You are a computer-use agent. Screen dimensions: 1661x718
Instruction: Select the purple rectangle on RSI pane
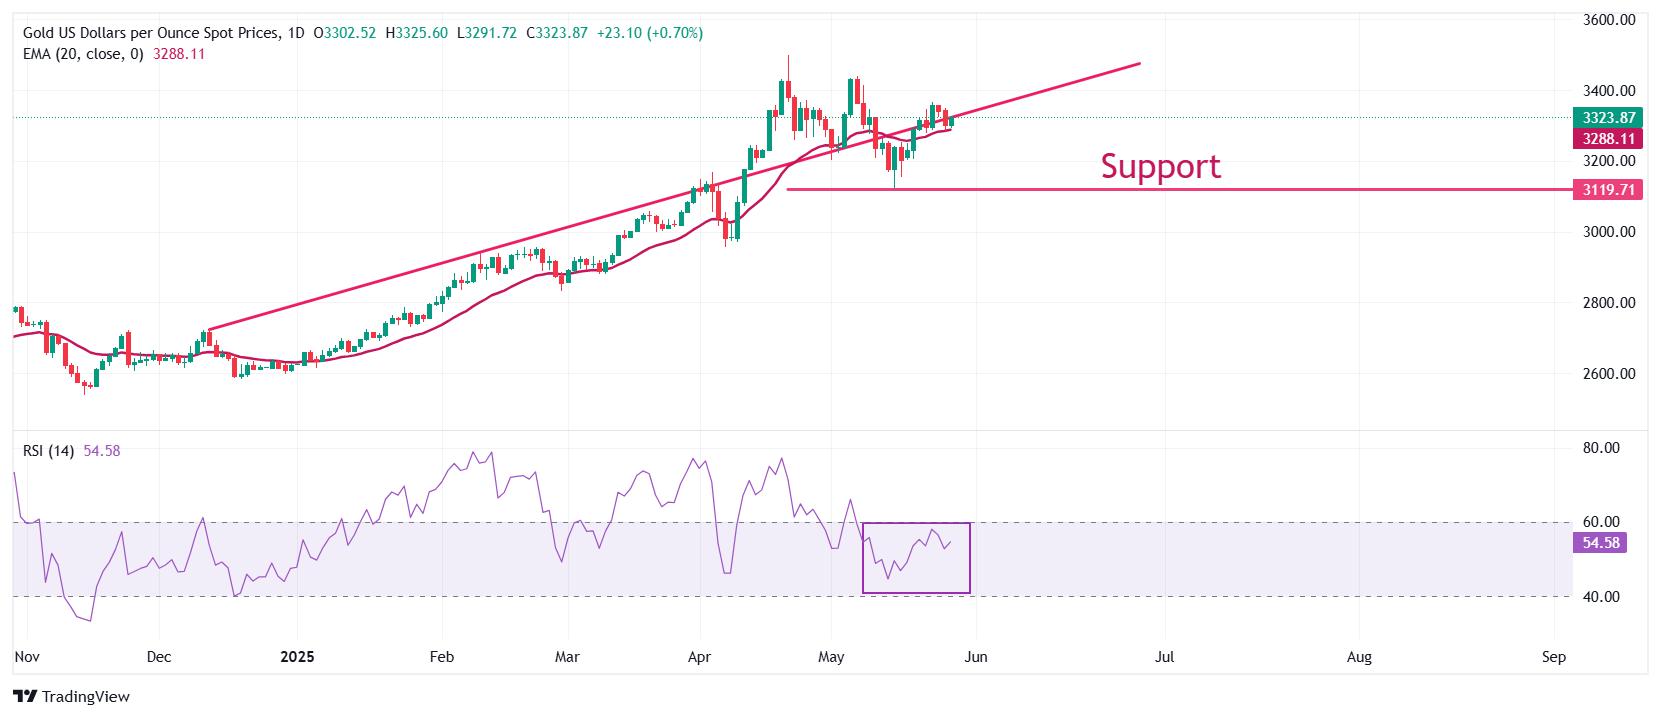pyautogui.click(x=916, y=558)
